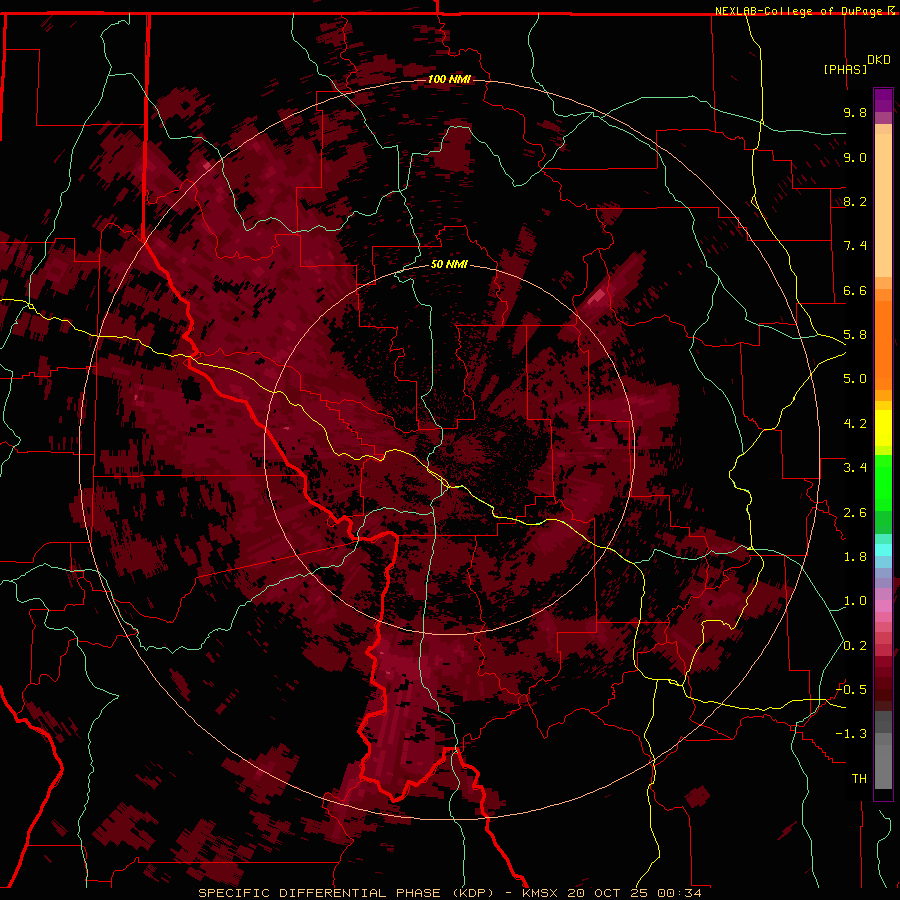Click the 9.0 value on the scale
This screenshot has width=900, height=900.
(855, 157)
